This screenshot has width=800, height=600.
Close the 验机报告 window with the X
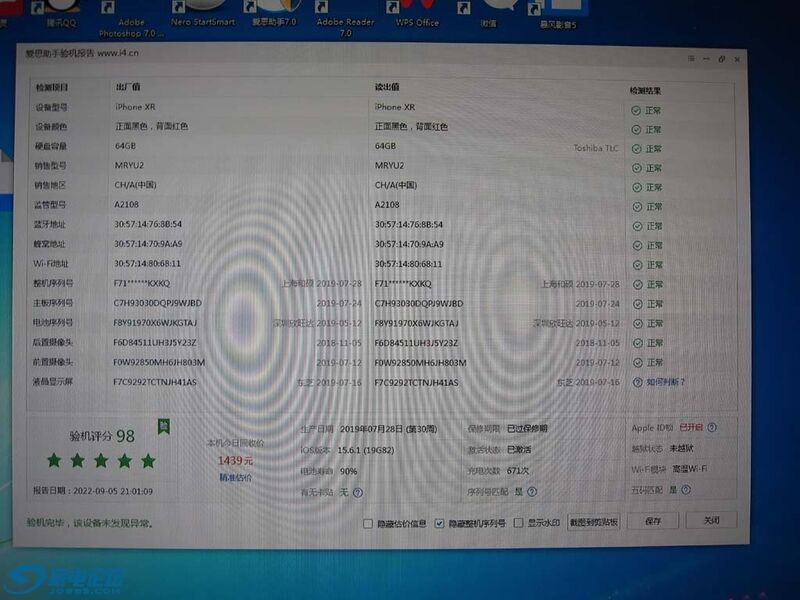(737, 60)
